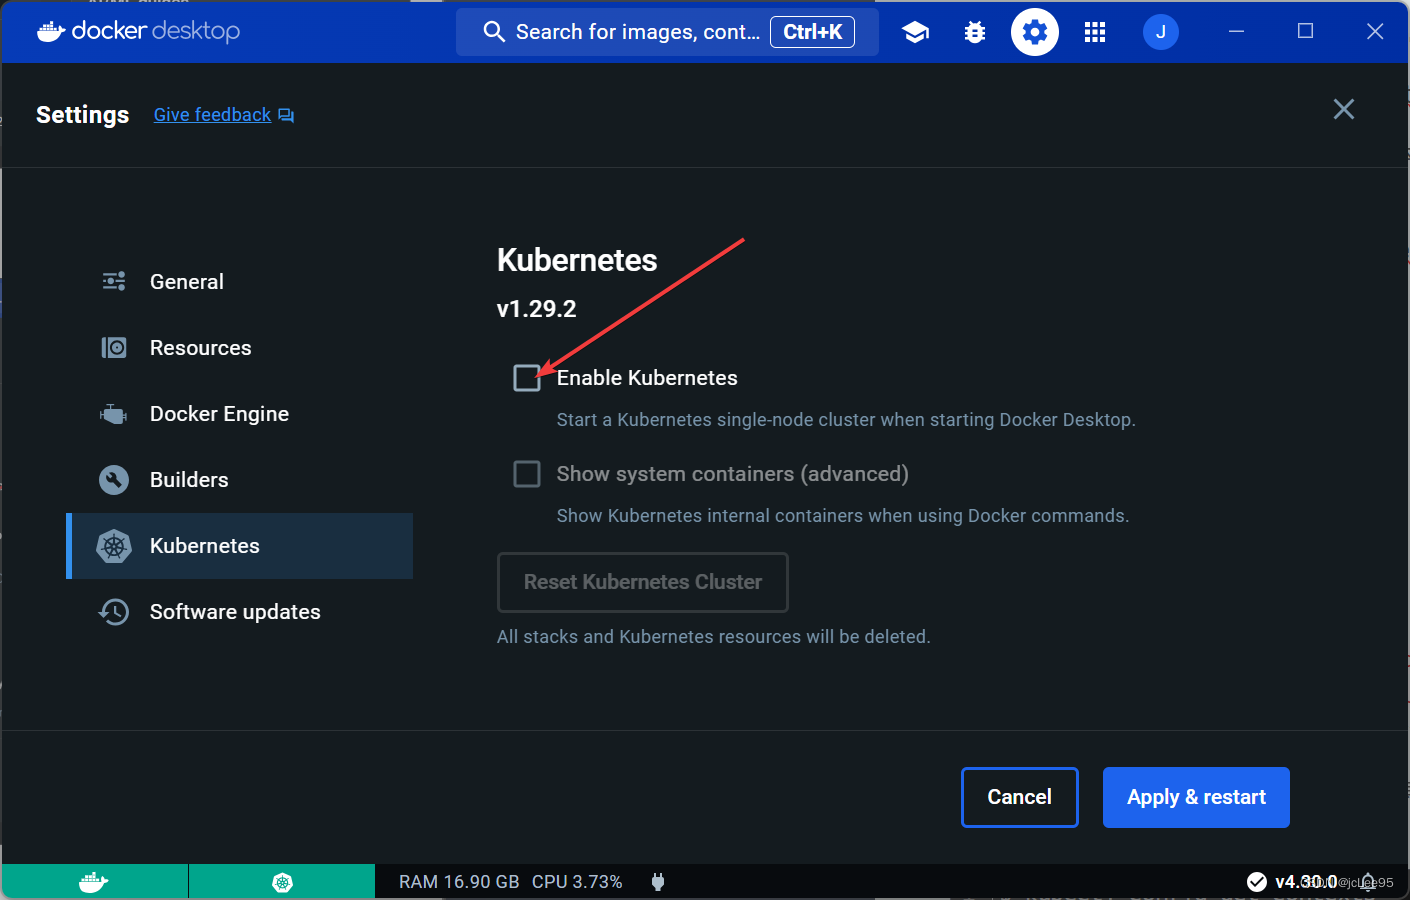1410x900 pixels.
Task: Open the Learning center icon in title bar
Action: 915,31
